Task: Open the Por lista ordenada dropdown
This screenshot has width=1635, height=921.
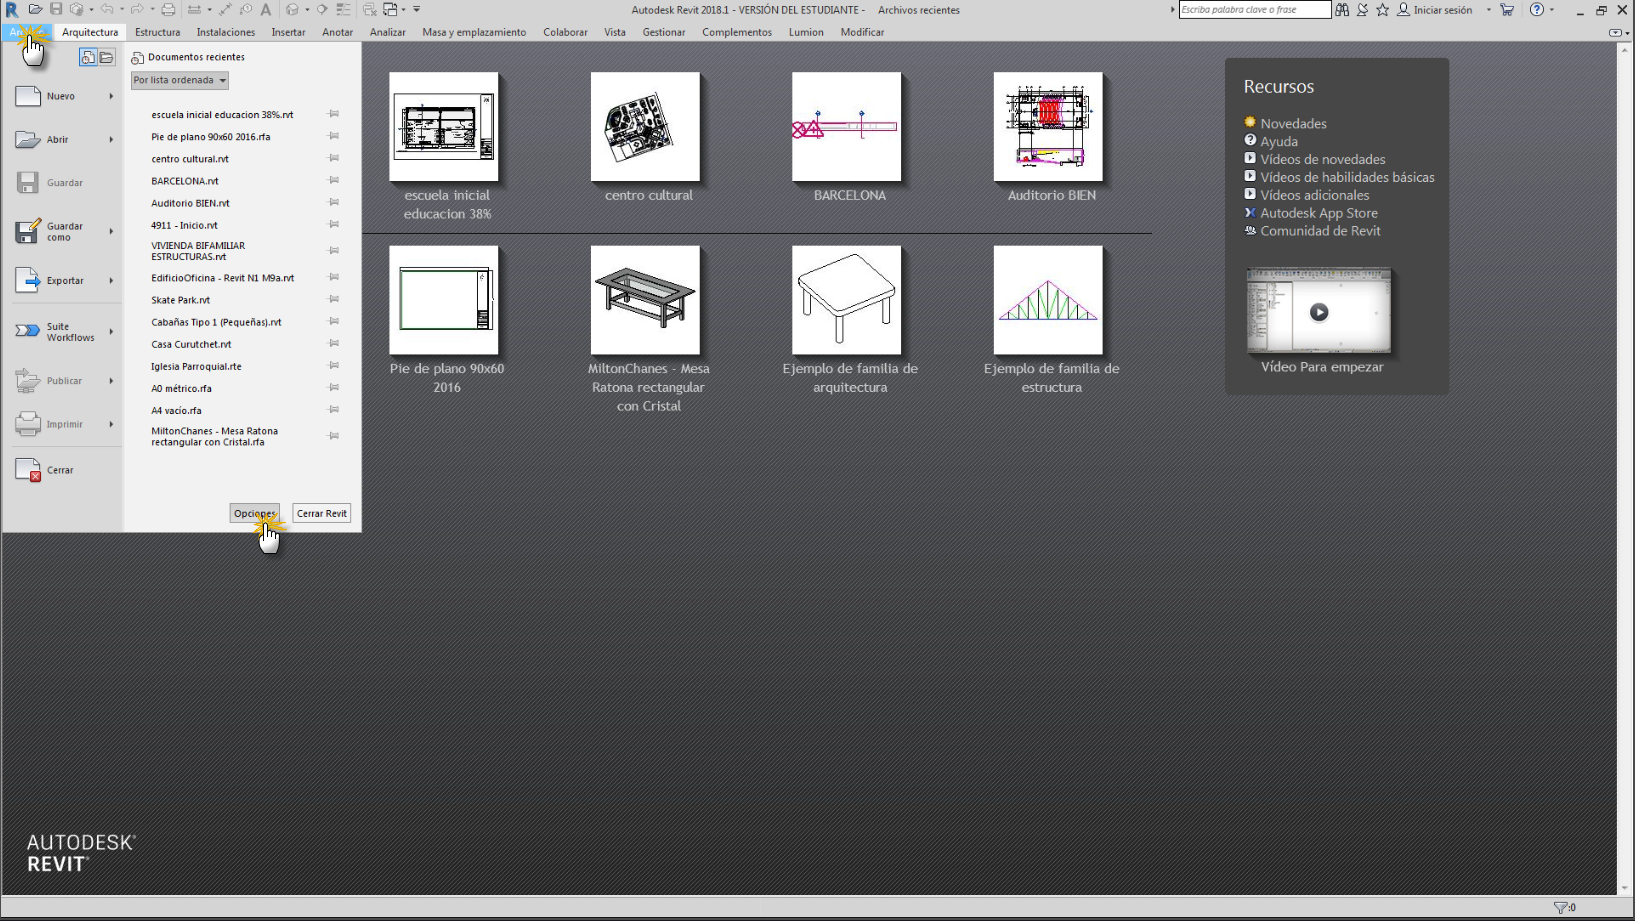Action: pos(180,80)
